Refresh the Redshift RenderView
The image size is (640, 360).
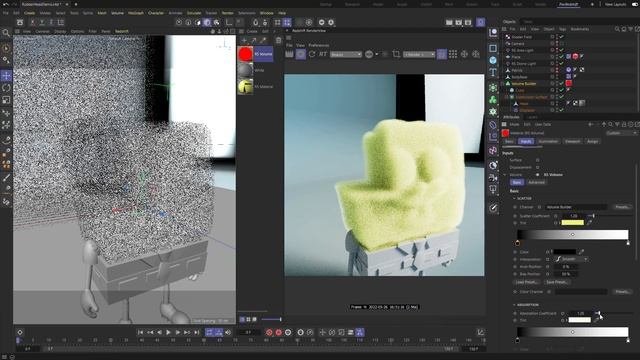click(x=312, y=54)
